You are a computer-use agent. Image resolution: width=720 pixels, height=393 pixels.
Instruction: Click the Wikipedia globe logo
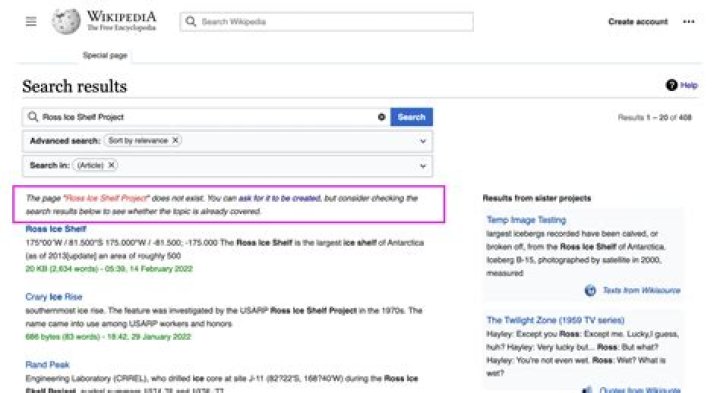click(x=66, y=22)
